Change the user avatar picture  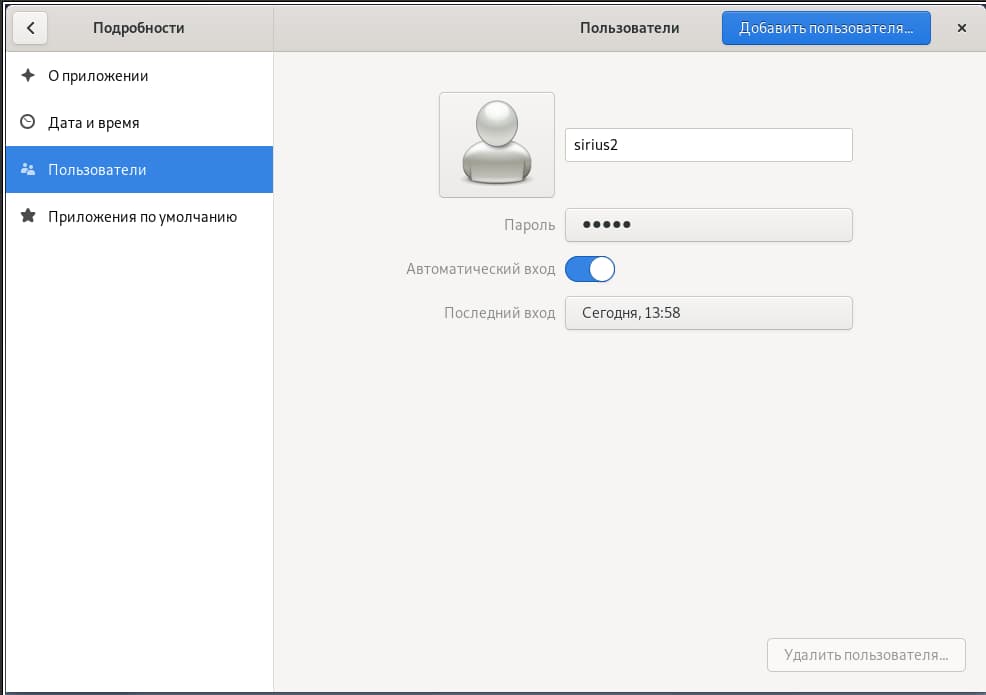click(496, 145)
